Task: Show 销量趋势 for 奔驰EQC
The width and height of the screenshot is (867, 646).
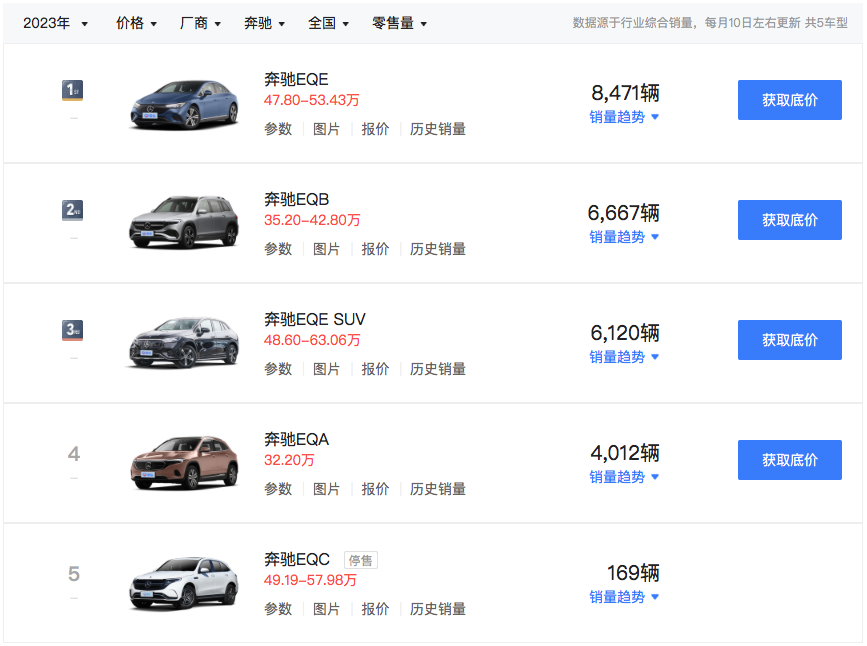Action: (624, 597)
